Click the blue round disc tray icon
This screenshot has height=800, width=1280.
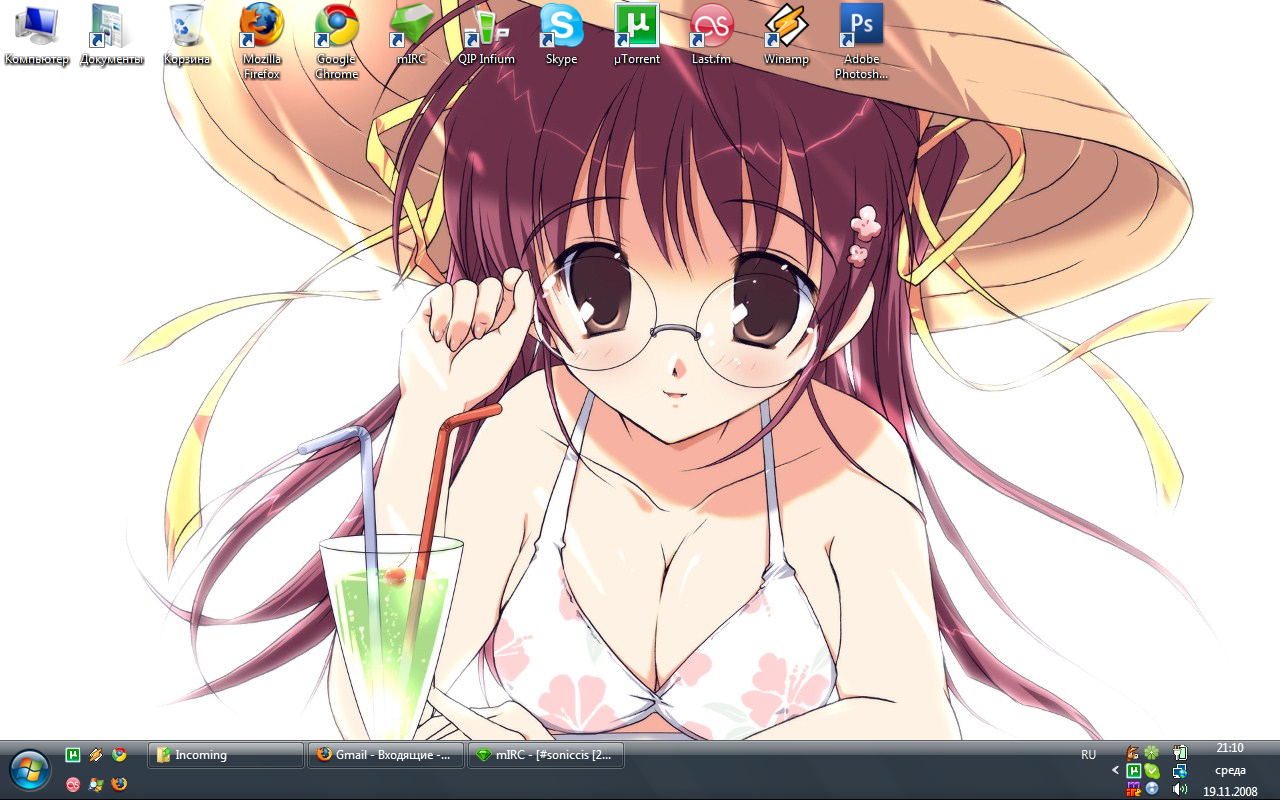[x=1152, y=789]
